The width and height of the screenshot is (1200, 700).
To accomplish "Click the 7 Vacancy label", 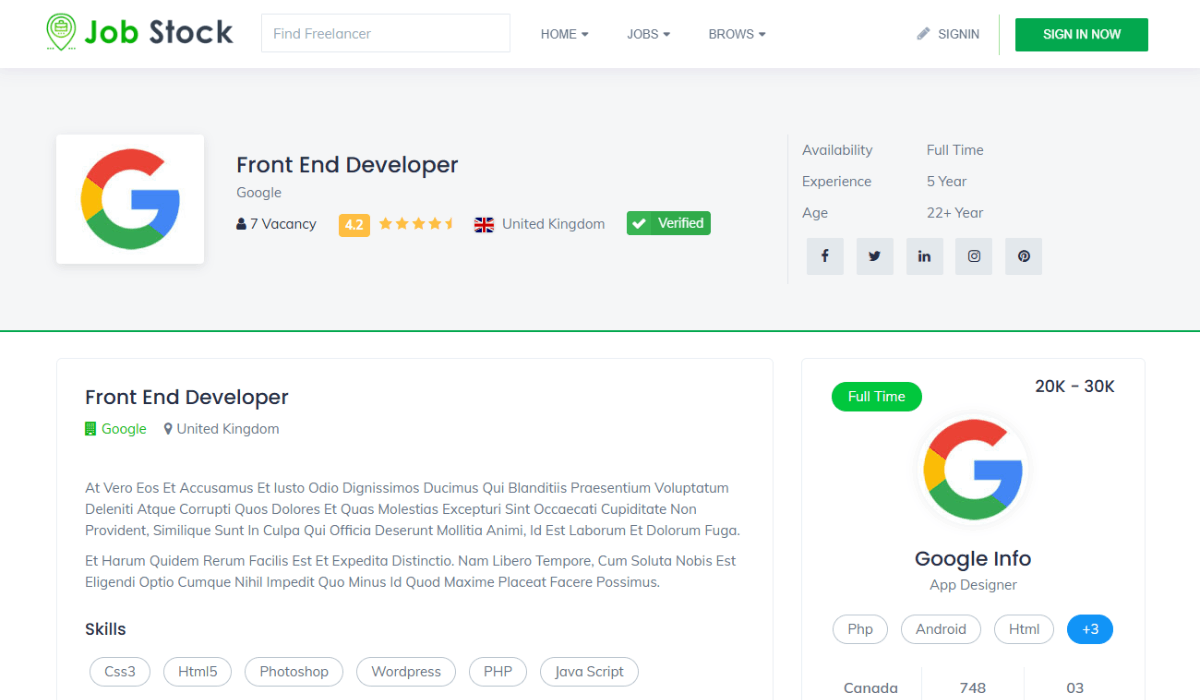I will click(x=276, y=224).
